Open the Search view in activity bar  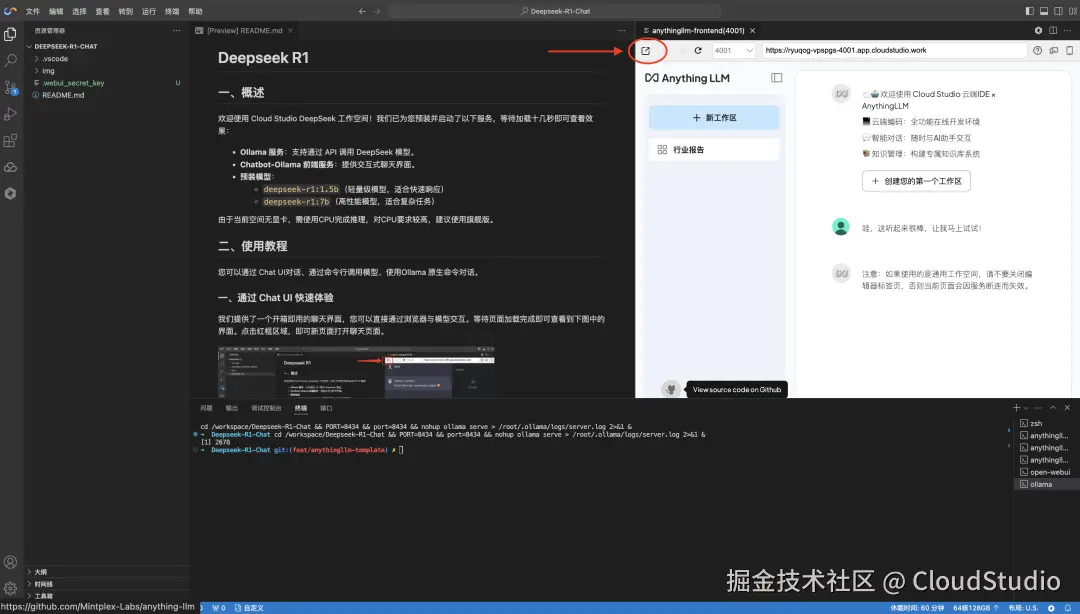pyautogui.click(x=12, y=60)
